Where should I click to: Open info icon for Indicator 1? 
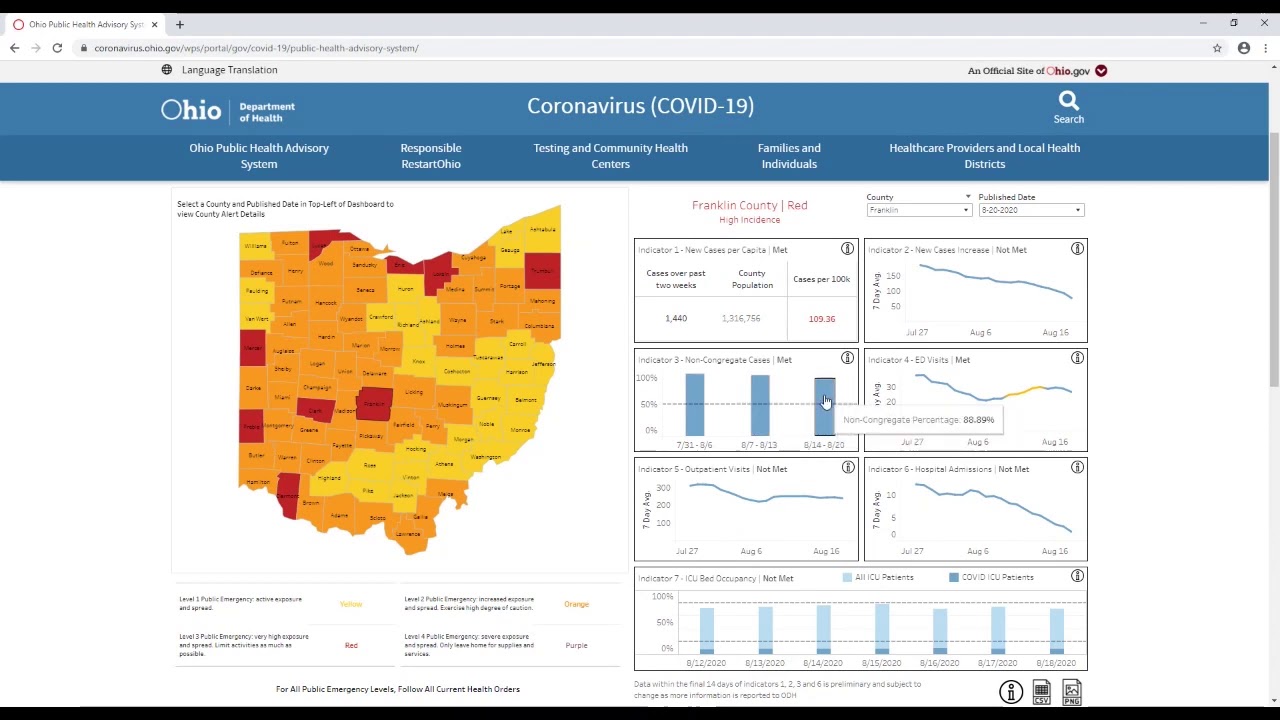click(847, 249)
